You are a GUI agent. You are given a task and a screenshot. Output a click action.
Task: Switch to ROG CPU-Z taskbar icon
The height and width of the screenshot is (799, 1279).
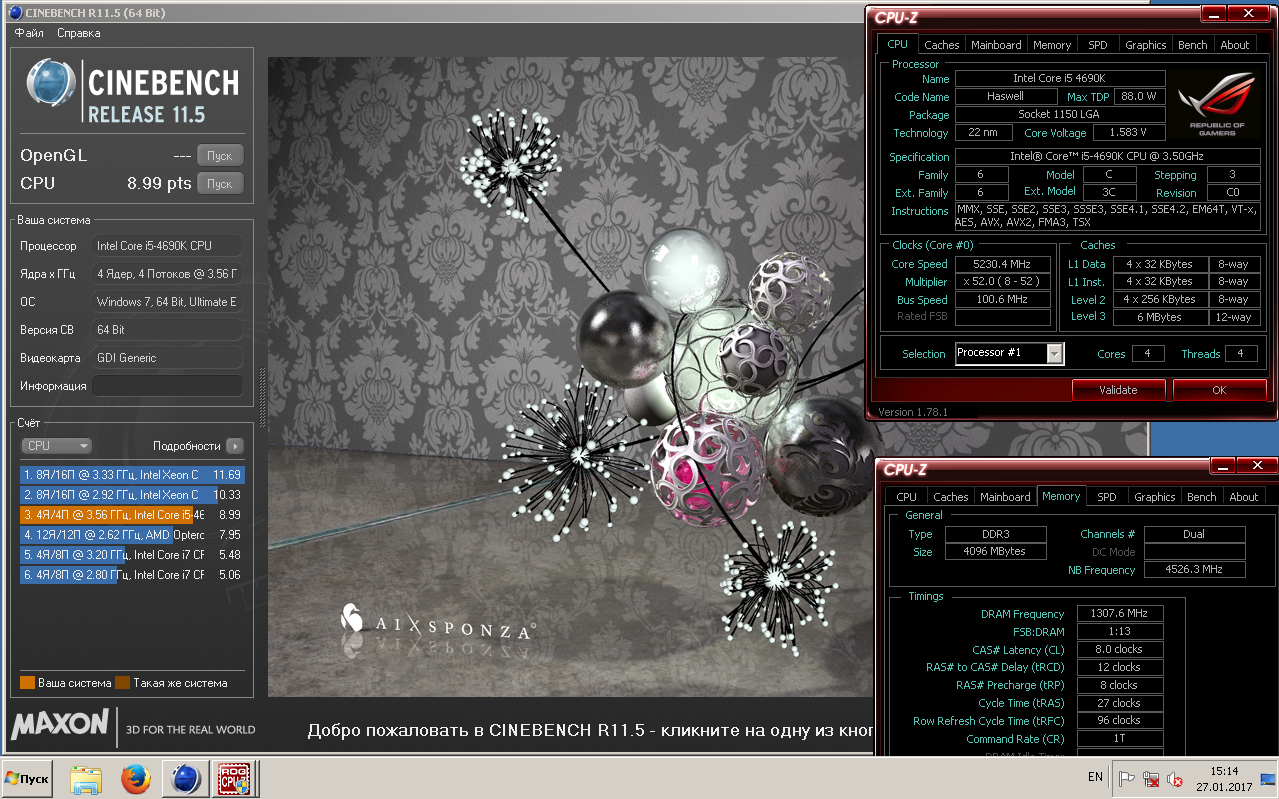236,778
